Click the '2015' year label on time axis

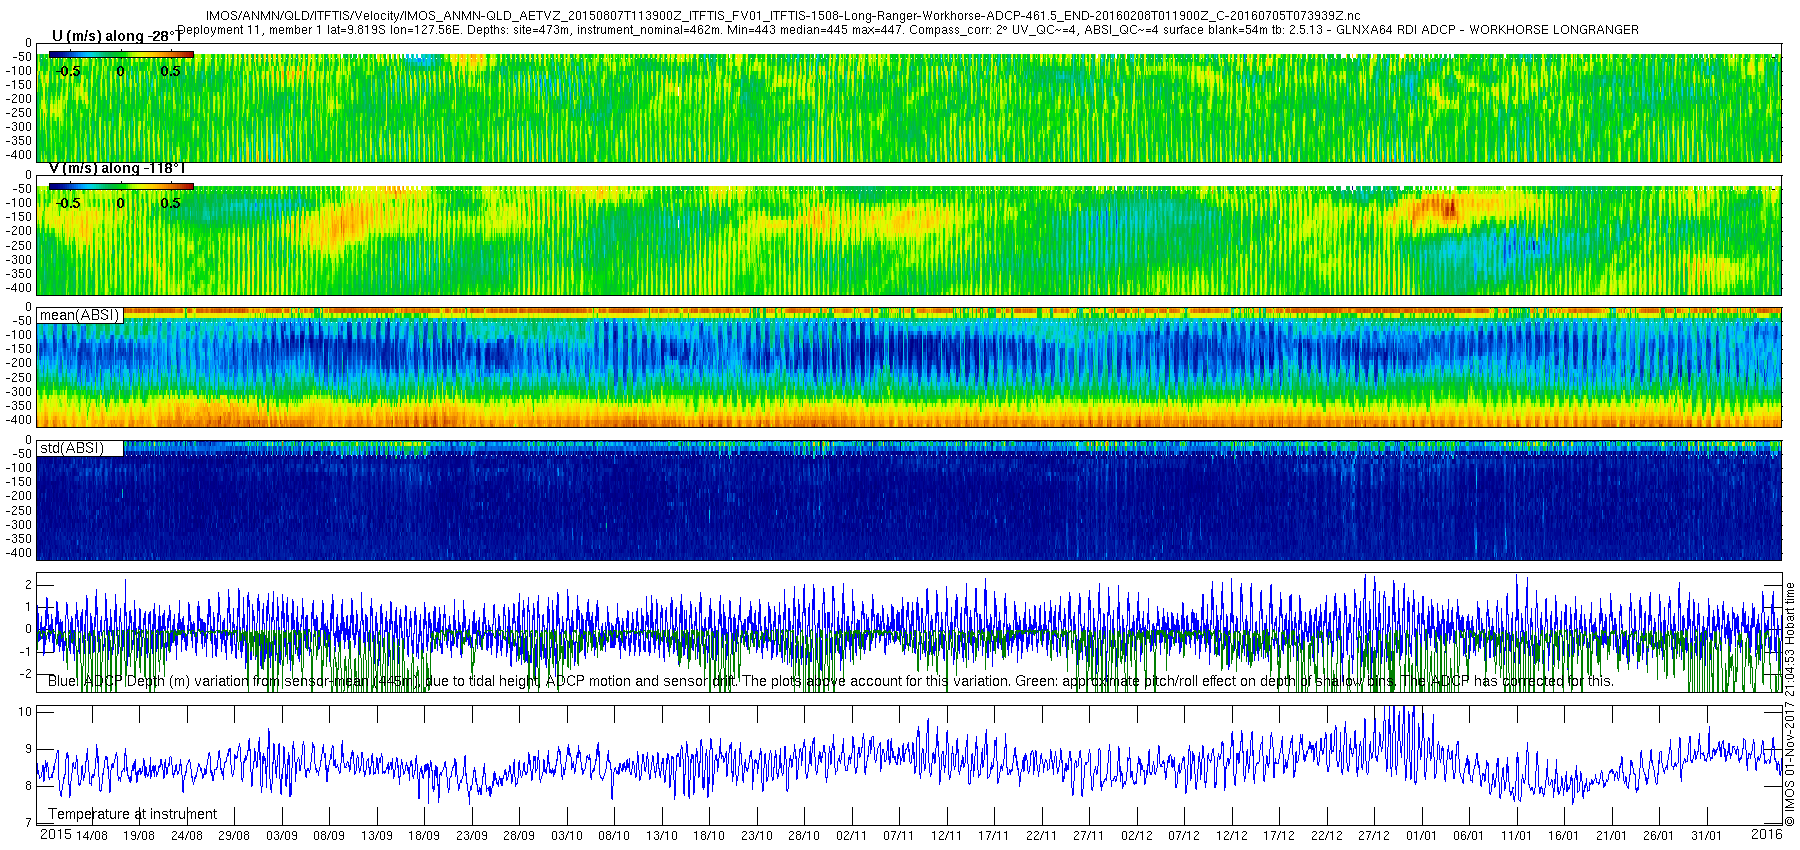point(55,834)
